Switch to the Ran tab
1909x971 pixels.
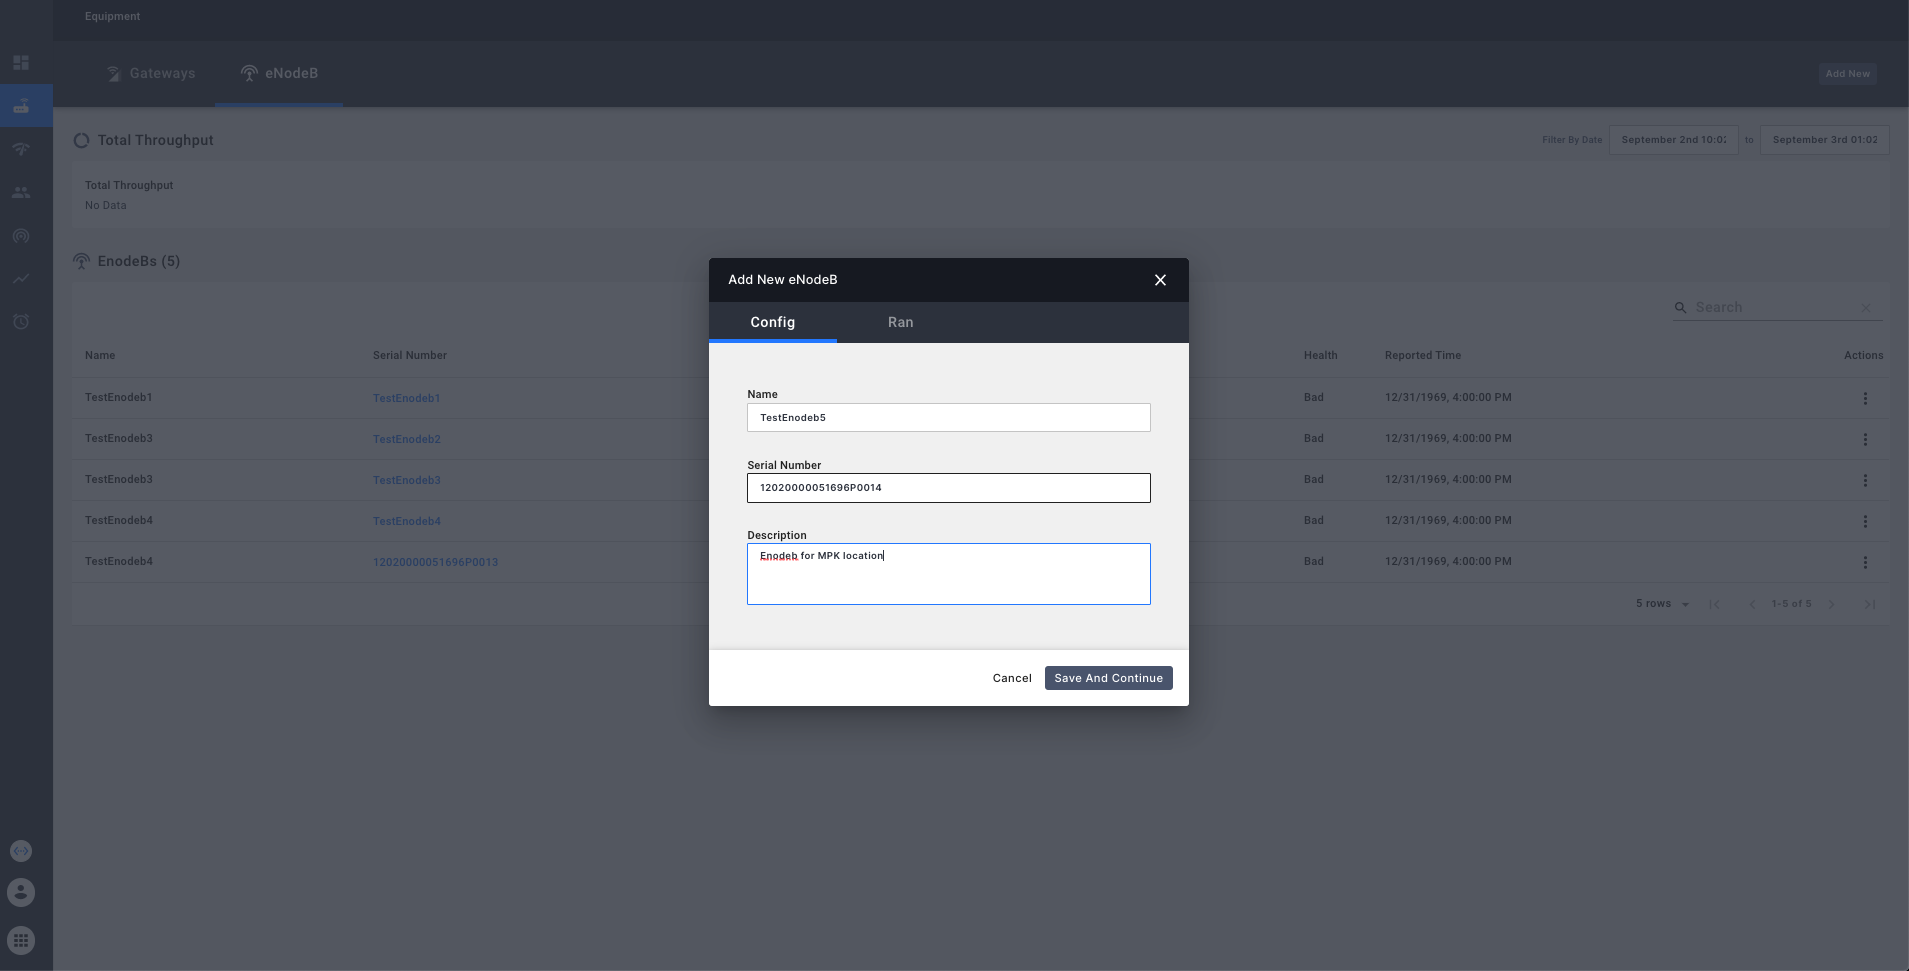(899, 322)
